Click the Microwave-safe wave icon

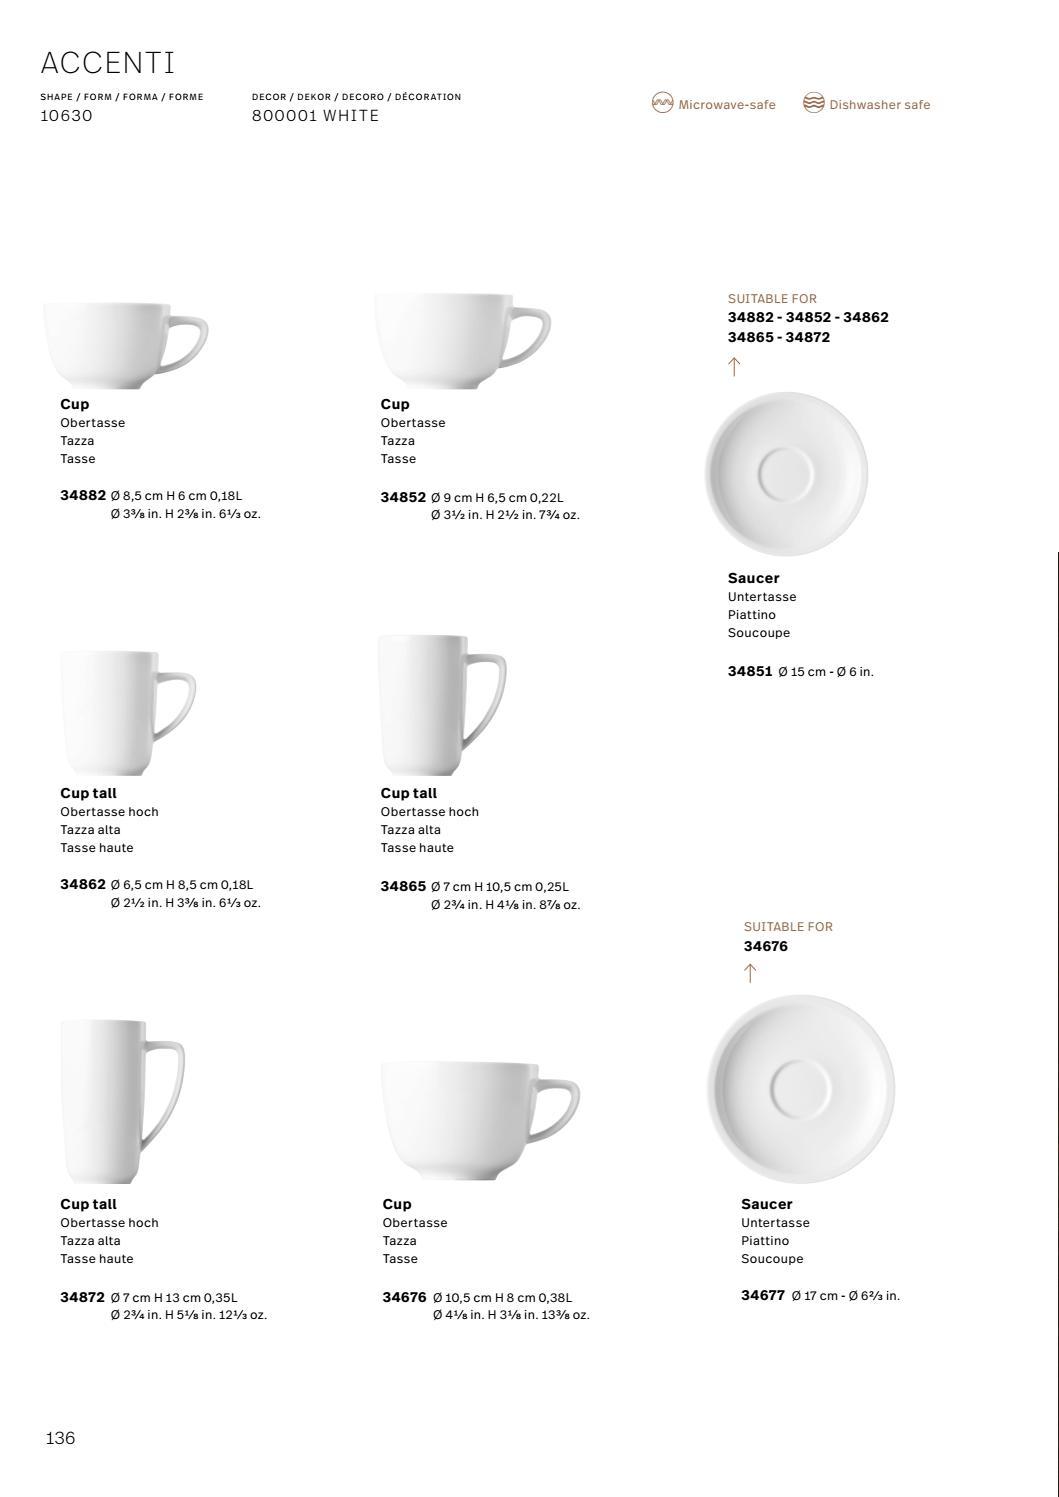[x=662, y=103]
